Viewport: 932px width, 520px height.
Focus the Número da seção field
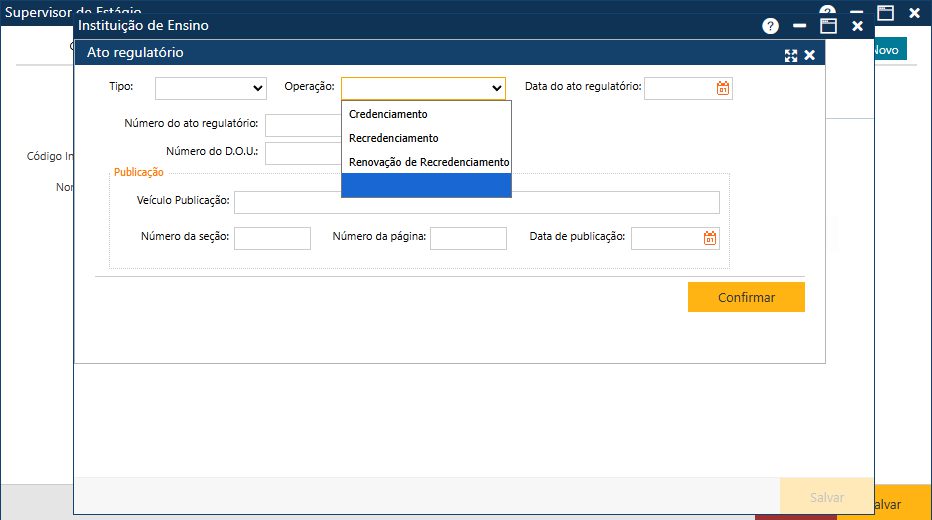pos(272,238)
